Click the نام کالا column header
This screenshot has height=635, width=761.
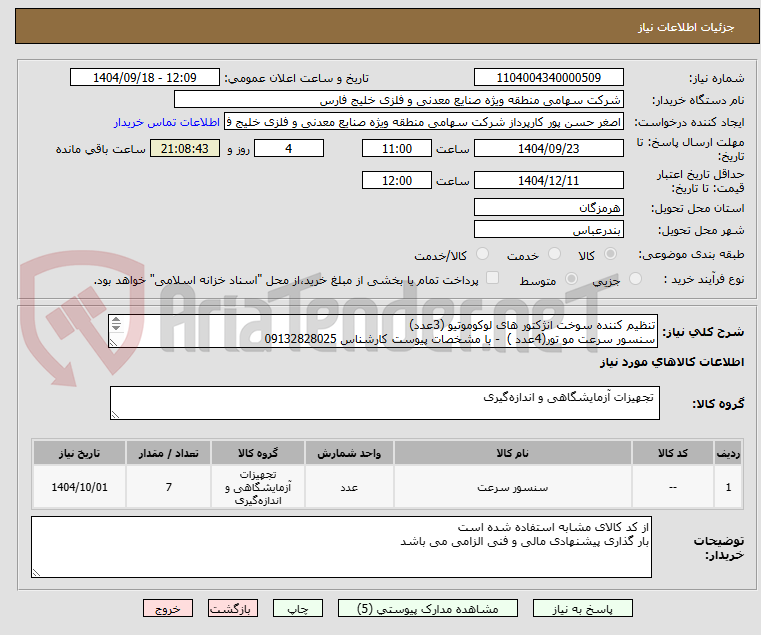pos(513,453)
